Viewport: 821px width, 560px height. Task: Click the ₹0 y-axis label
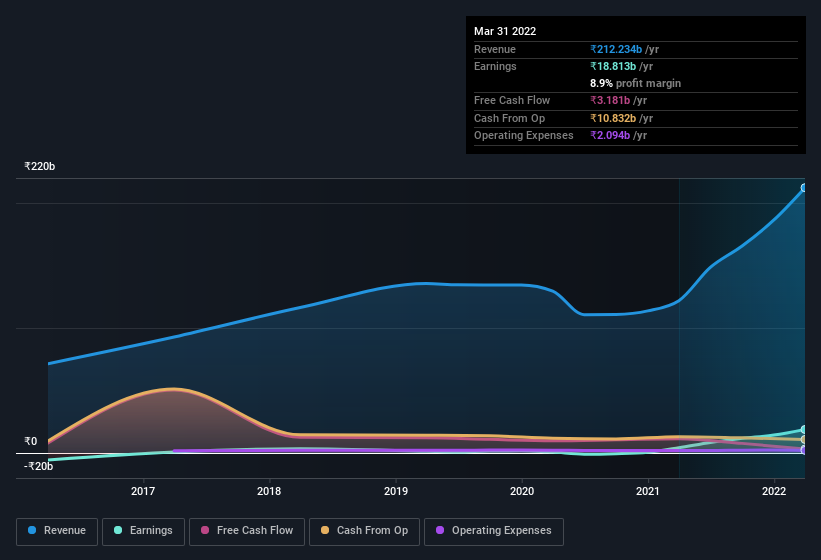[31, 441]
